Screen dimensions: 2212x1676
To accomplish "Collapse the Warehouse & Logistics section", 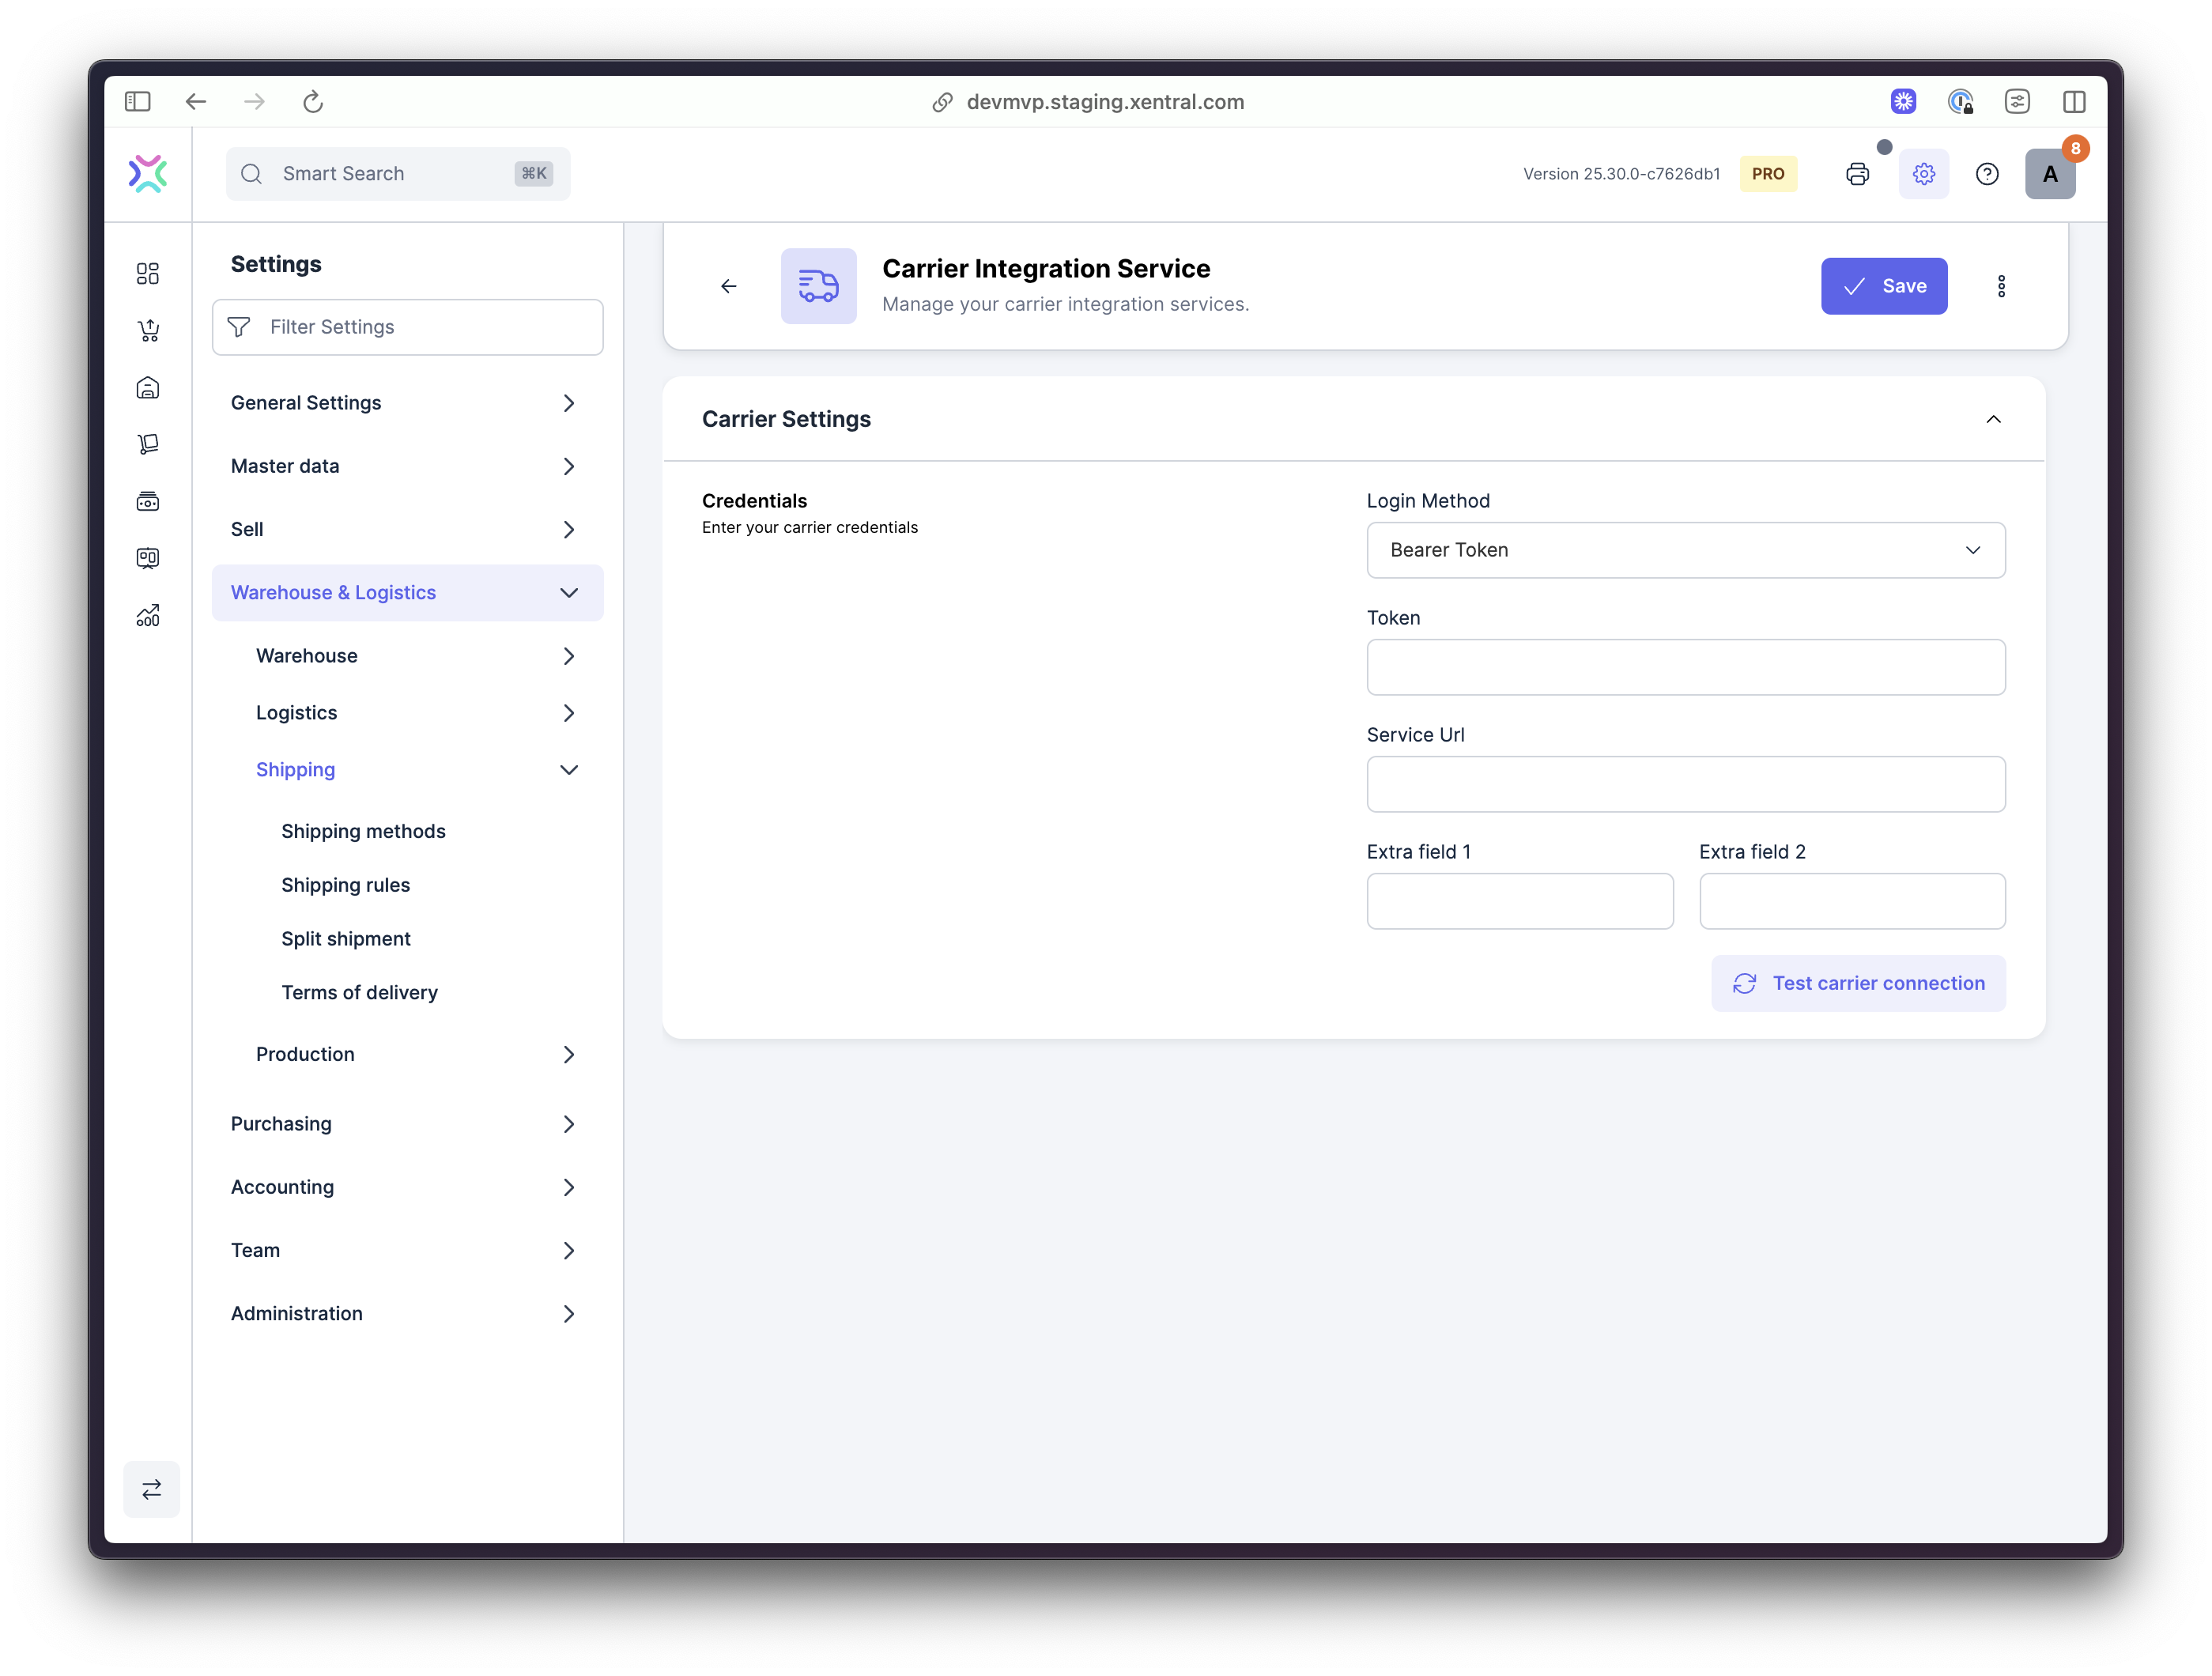I will point(569,592).
